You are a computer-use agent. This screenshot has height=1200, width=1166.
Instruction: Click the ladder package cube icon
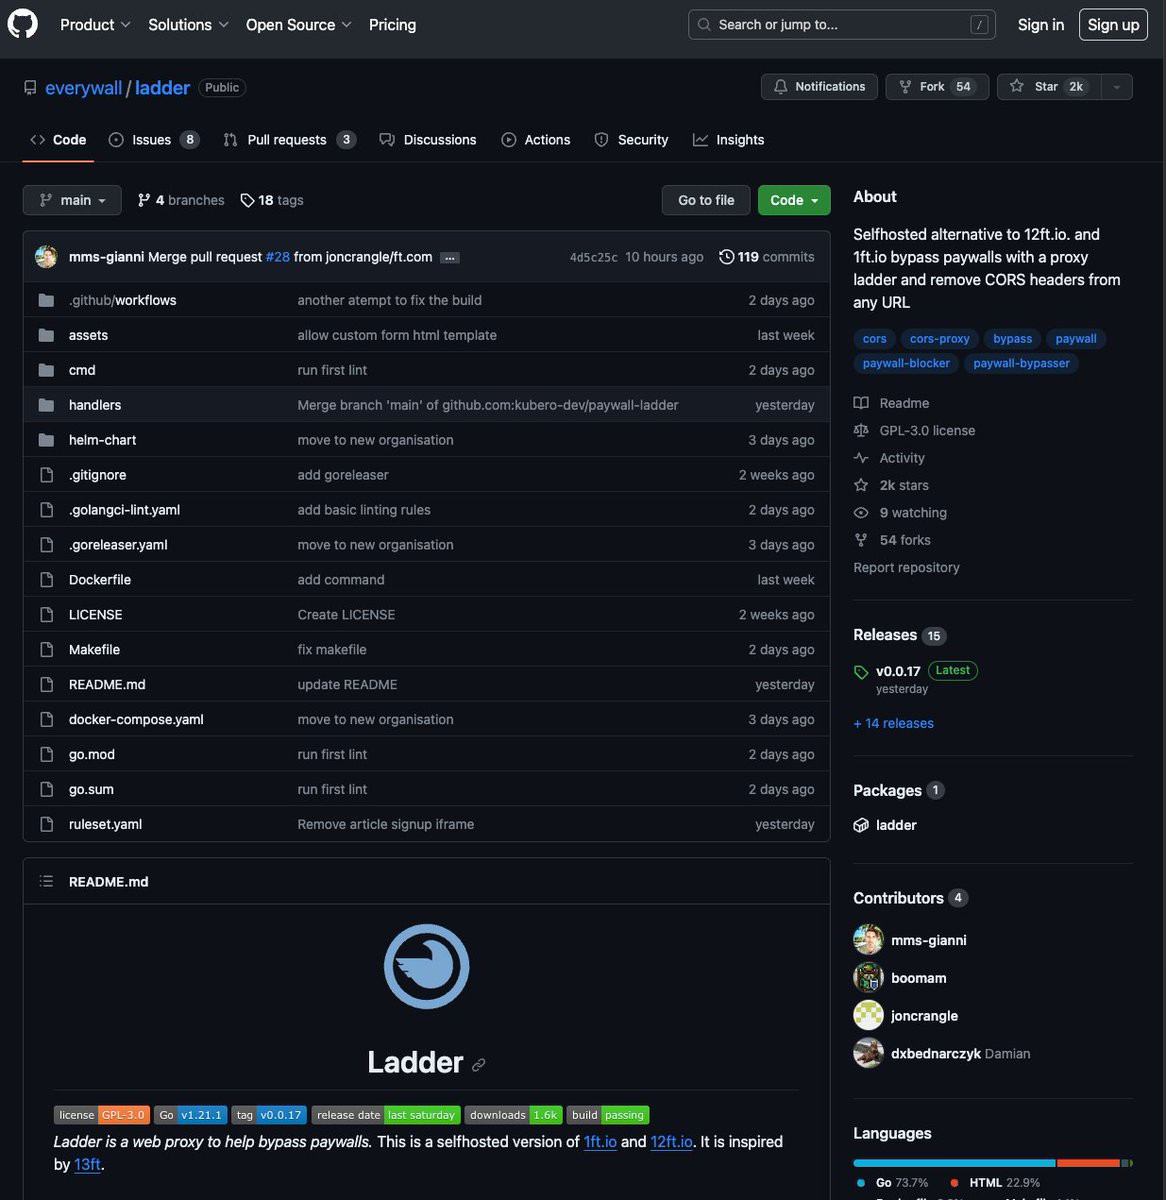point(861,825)
